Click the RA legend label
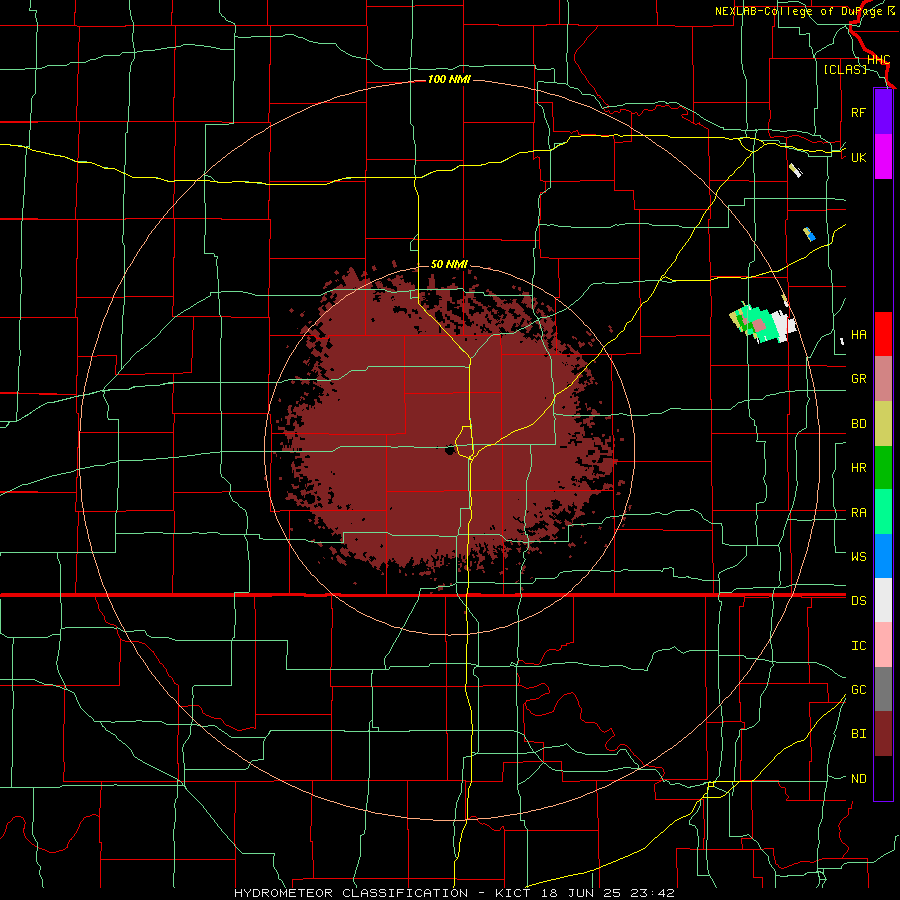Viewport: 900px width, 900px height. point(858,513)
